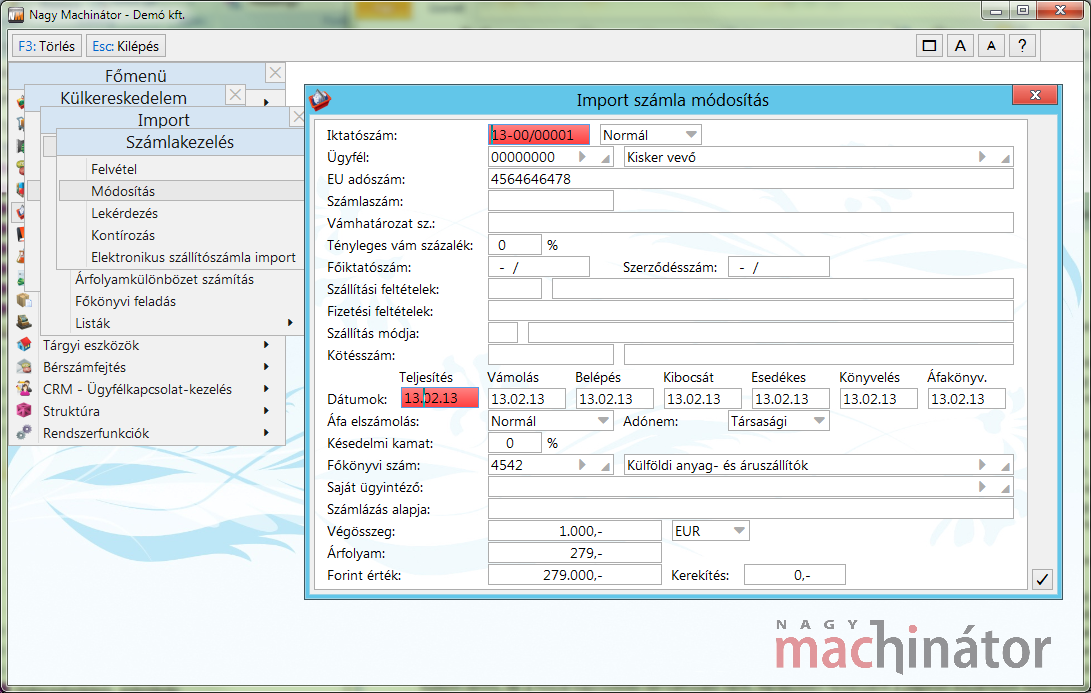Click the Import számla módosítás dialog icon
The image size is (1091, 693).
[x=319, y=100]
